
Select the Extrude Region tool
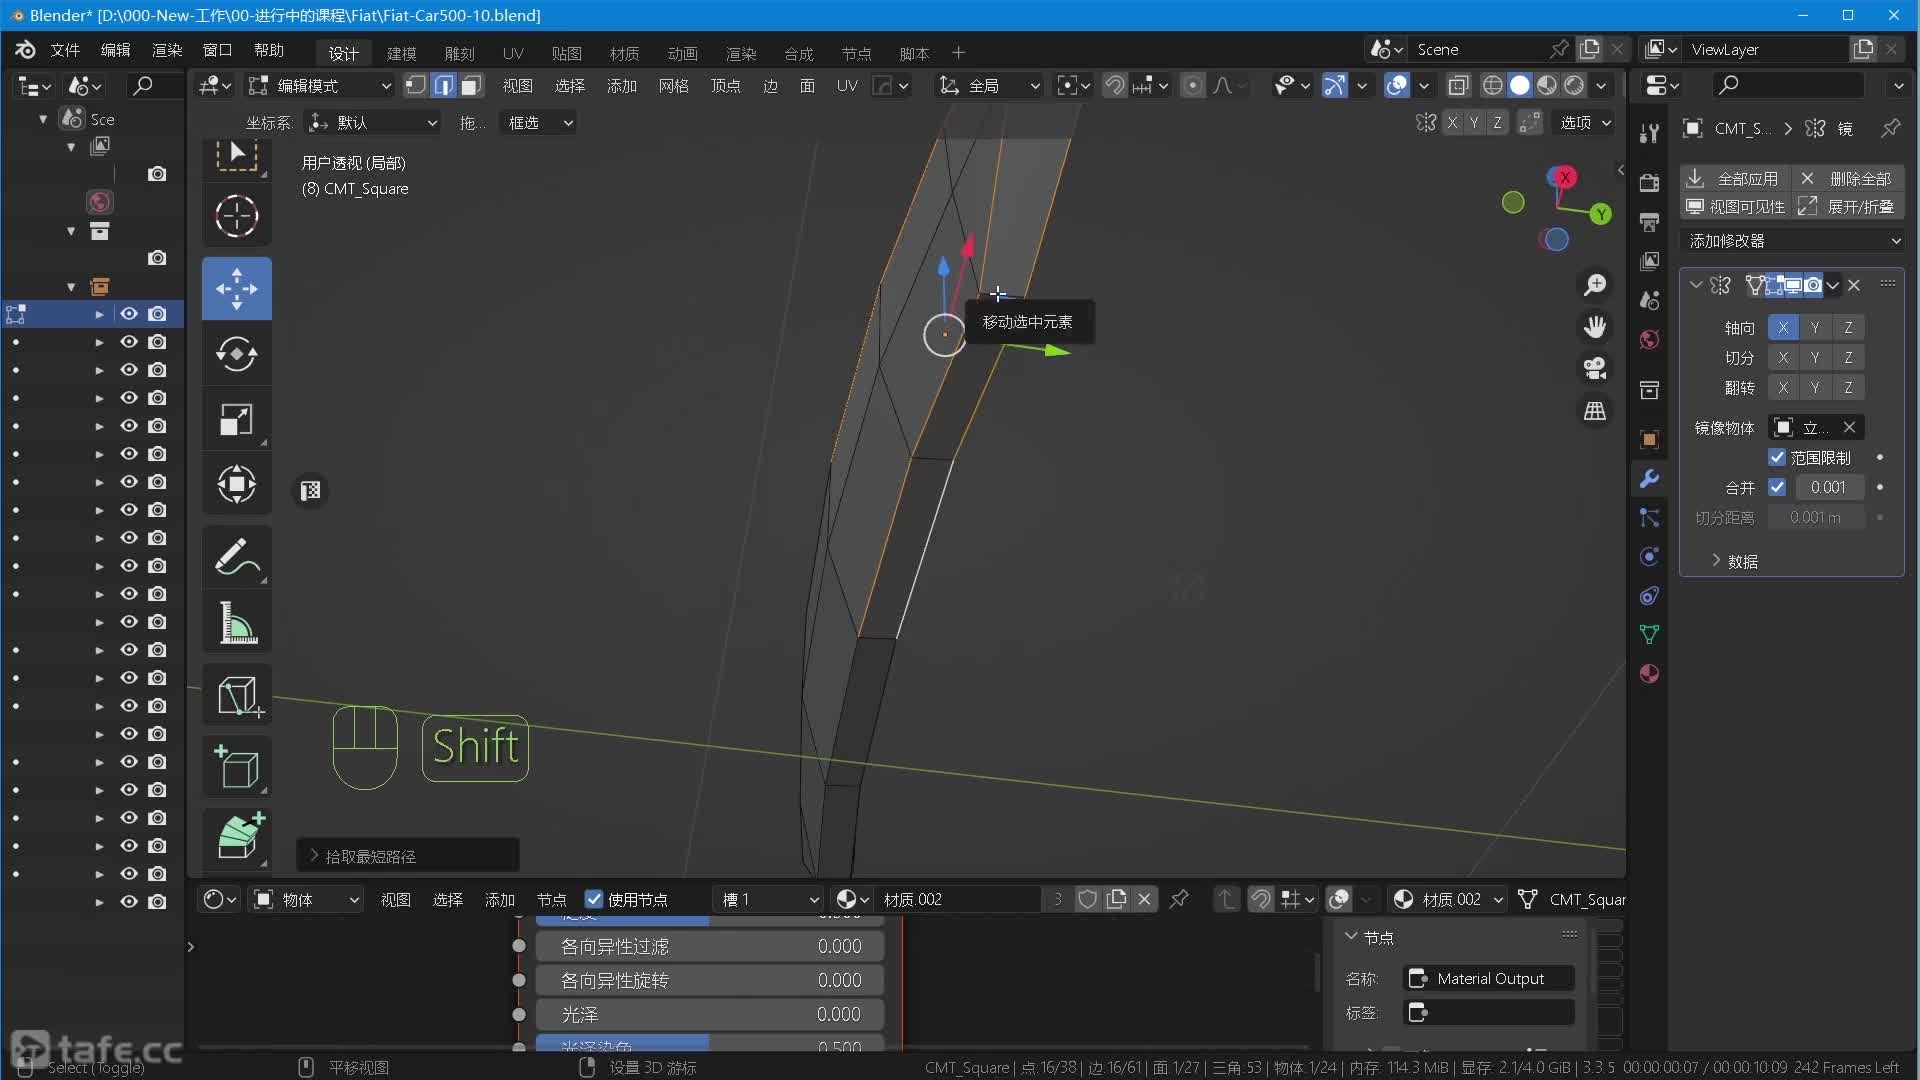(x=237, y=835)
